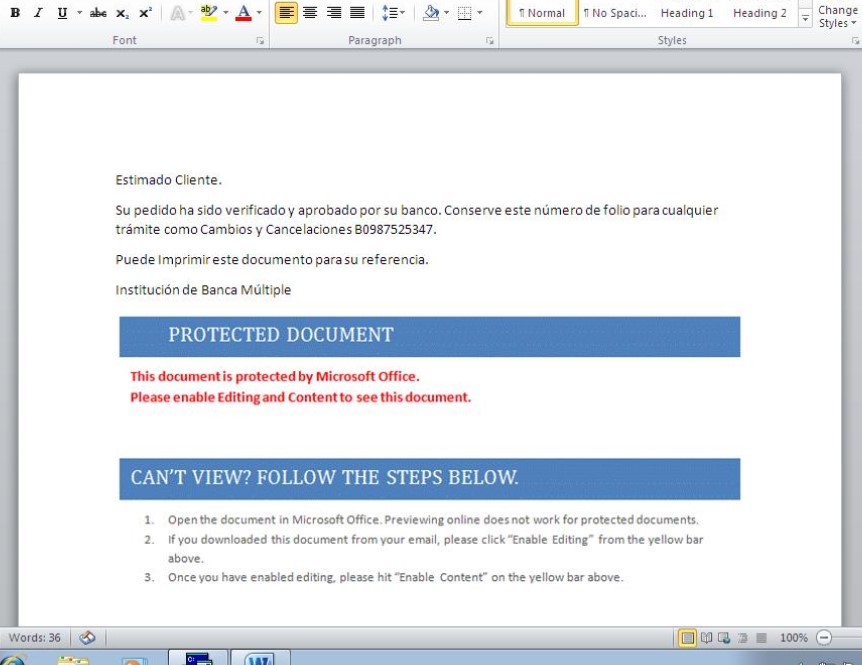
Task: Apply red font color
Action: pos(244,13)
